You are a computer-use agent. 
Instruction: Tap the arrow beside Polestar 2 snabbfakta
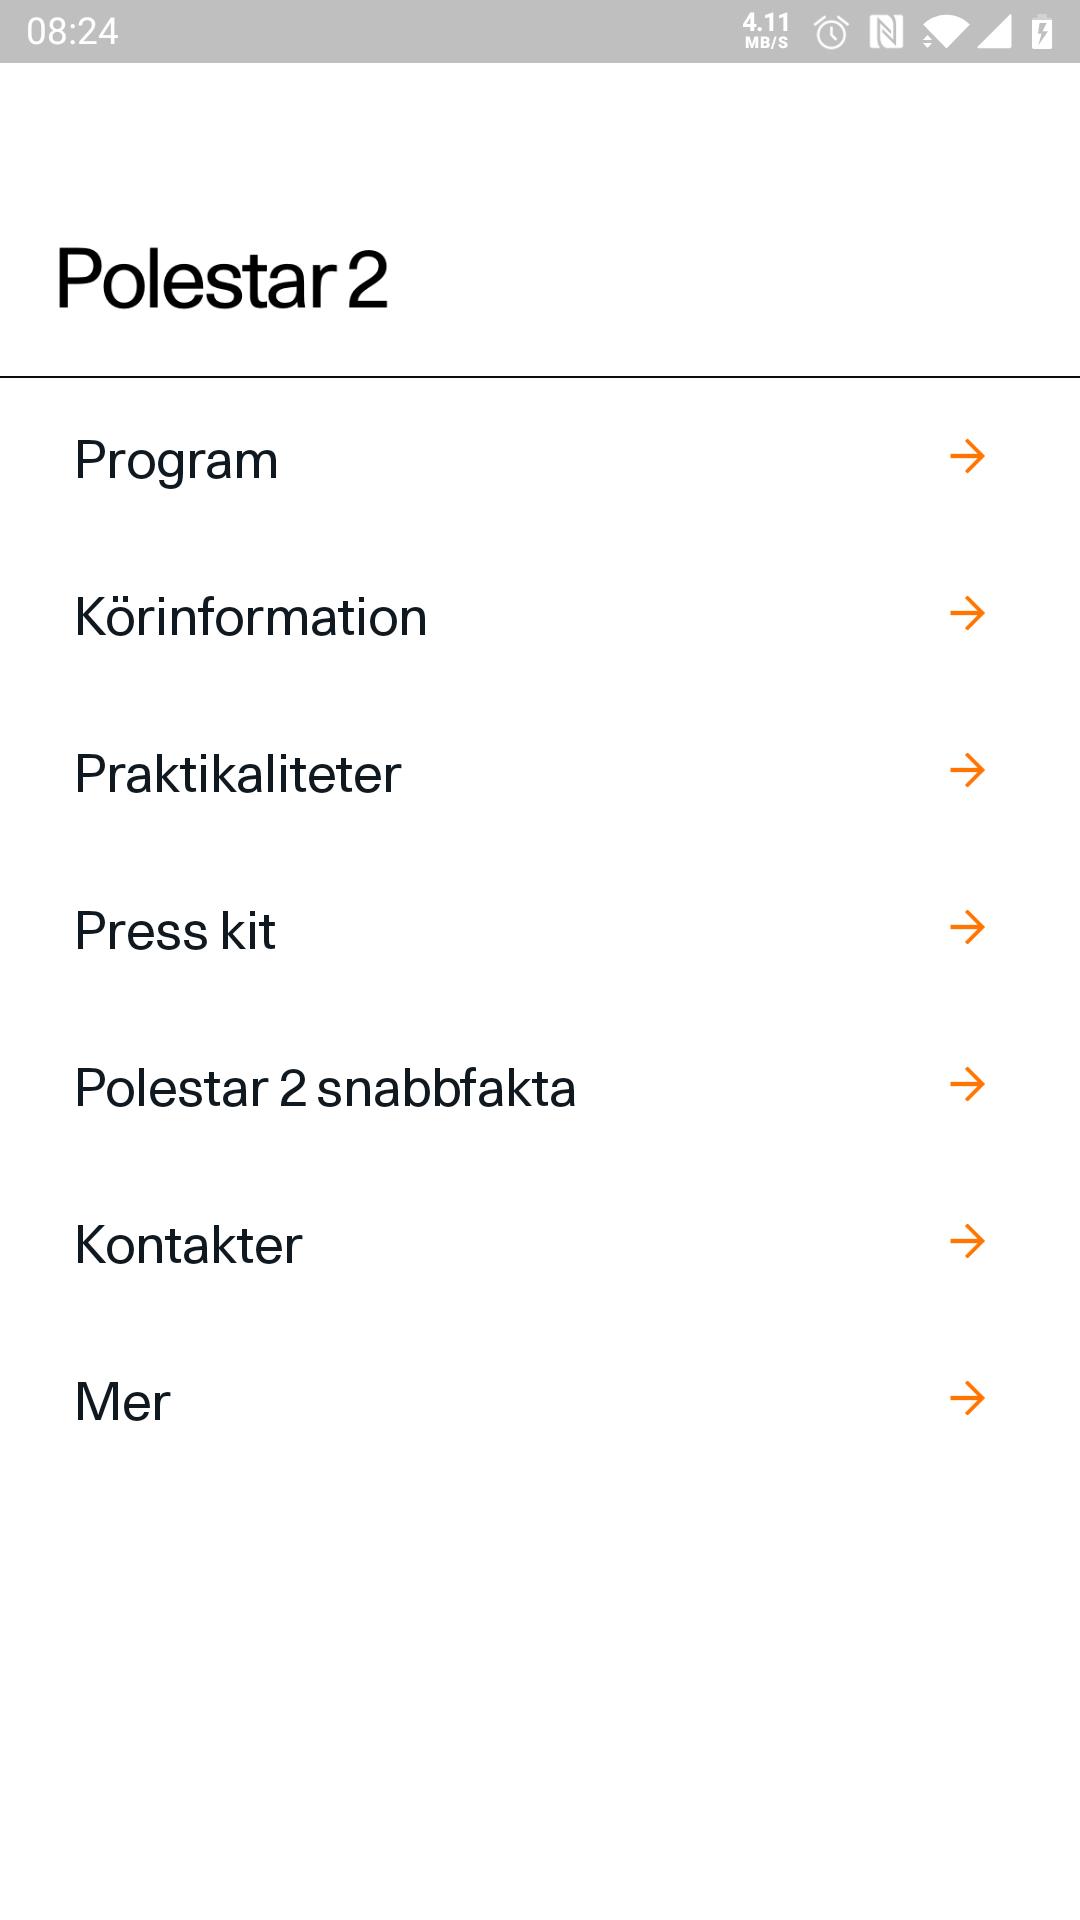click(967, 1085)
